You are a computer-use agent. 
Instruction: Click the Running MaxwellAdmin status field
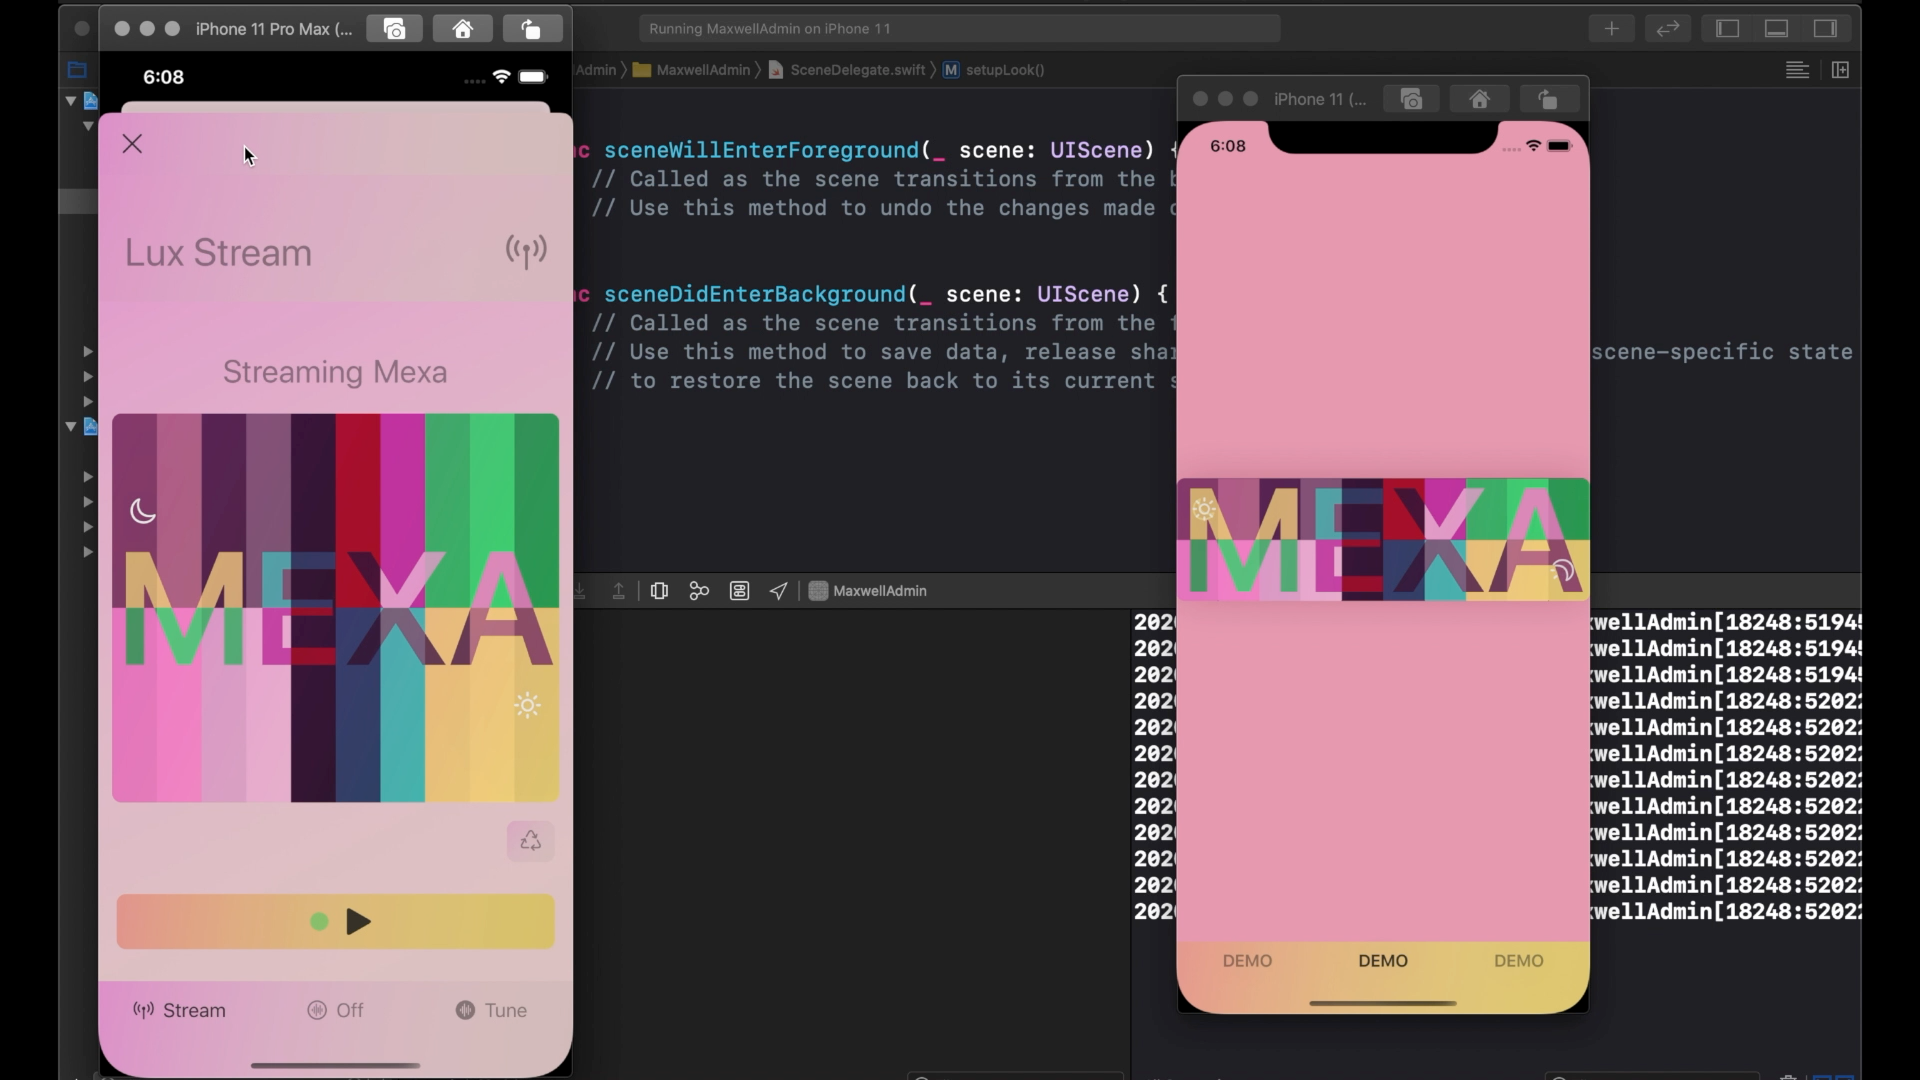(x=959, y=29)
